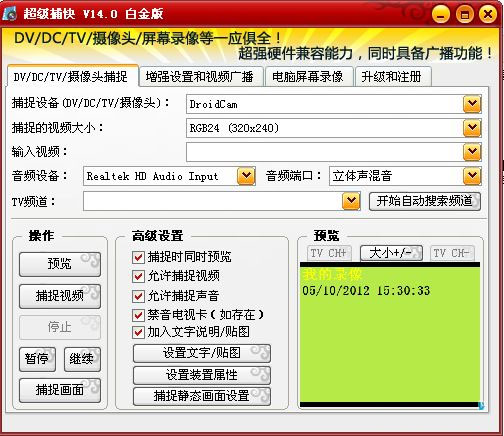Expand the Realtek HD Audio Input dropdown arrow
Screen dimensions: 504x436
[246, 176]
